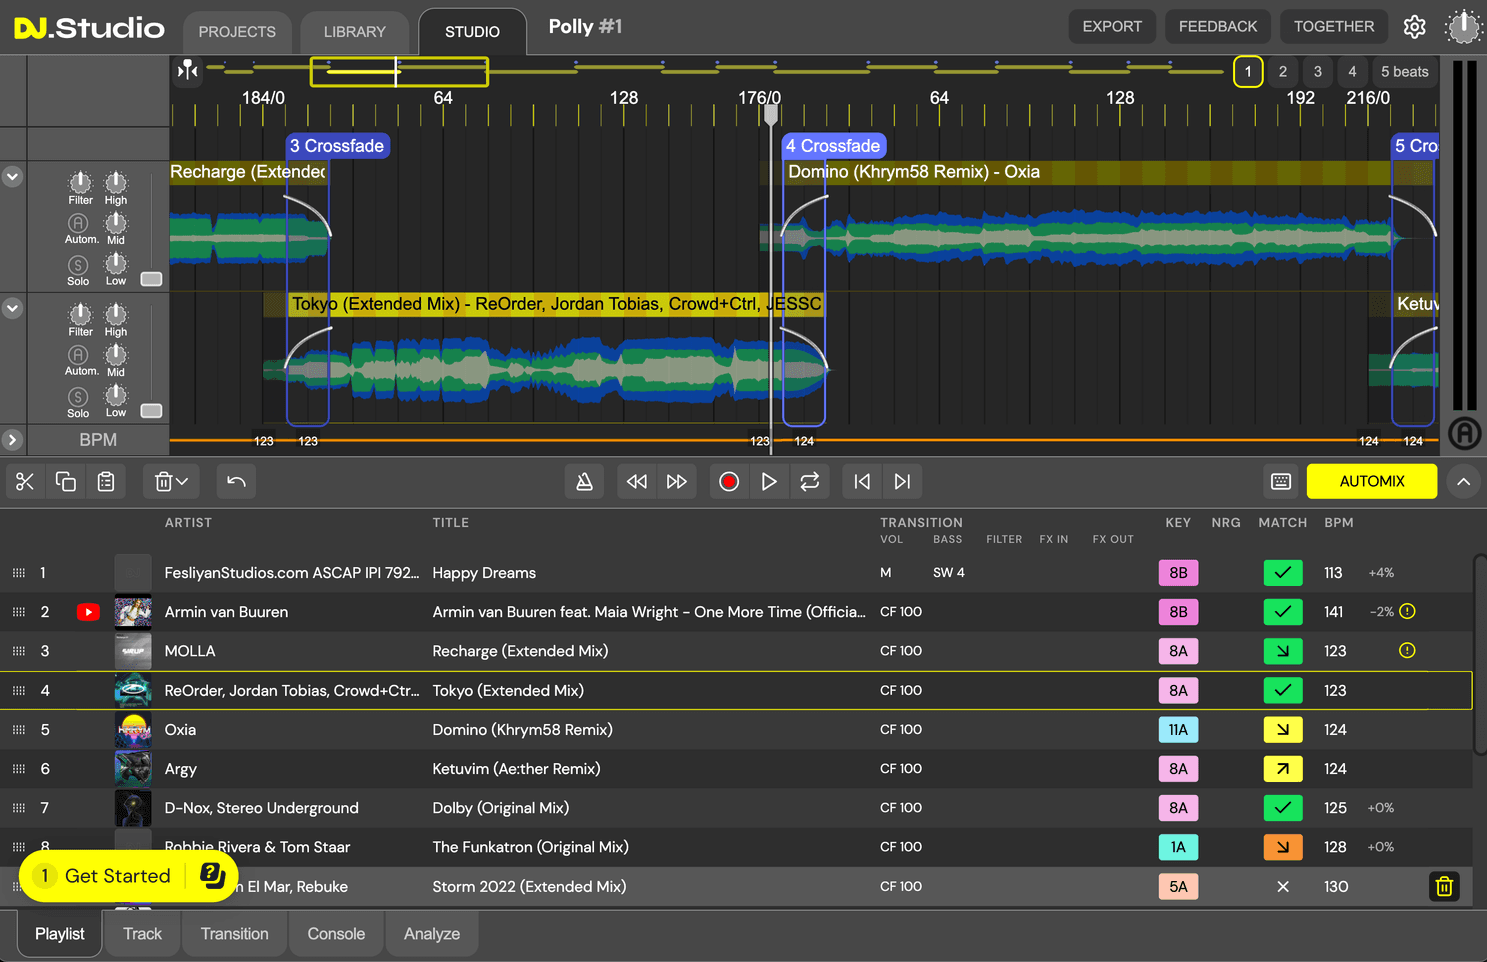Screen dimensions: 1487x962
Task: Open FEEDBACK
Action: pos(1218,27)
